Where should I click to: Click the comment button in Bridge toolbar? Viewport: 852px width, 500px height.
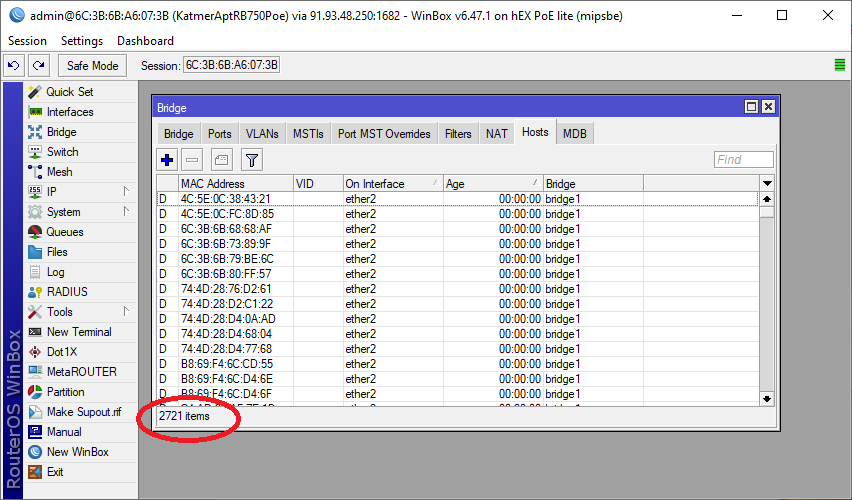[x=222, y=160]
